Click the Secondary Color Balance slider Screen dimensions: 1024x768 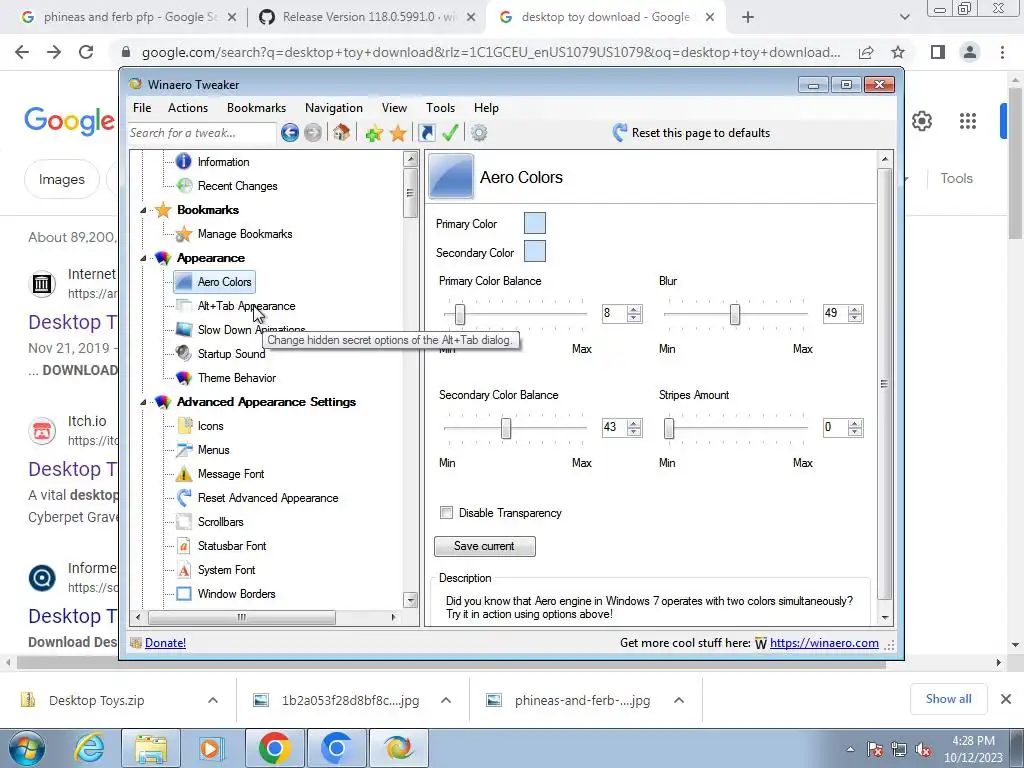505,428
